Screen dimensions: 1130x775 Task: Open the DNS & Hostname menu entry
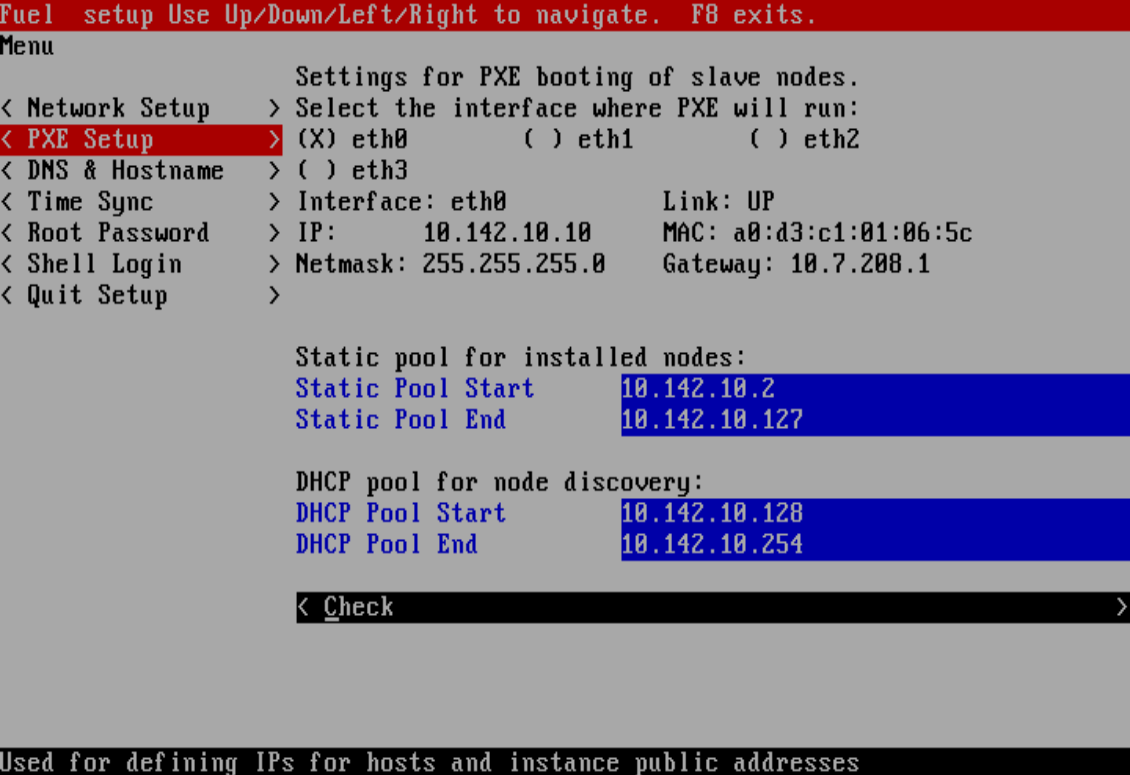pos(141,170)
